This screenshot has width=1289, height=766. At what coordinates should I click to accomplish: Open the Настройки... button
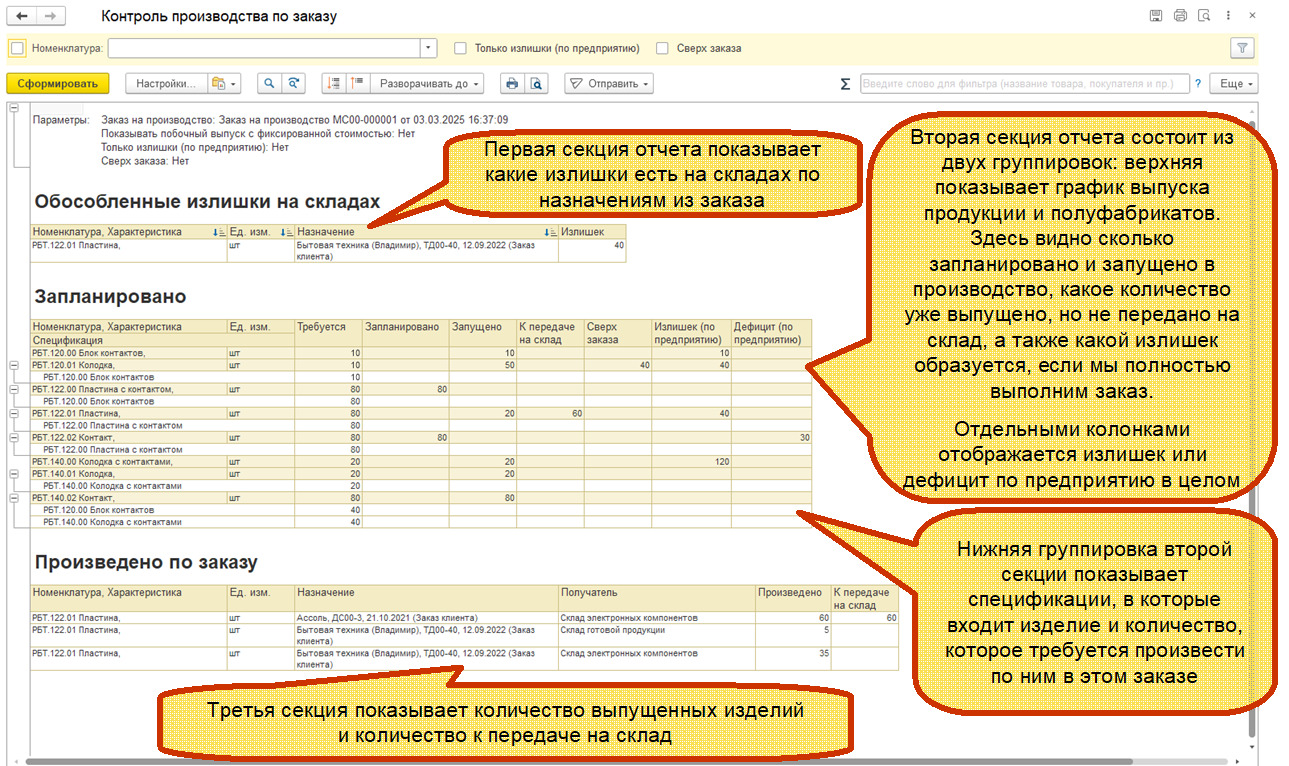click(166, 83)
